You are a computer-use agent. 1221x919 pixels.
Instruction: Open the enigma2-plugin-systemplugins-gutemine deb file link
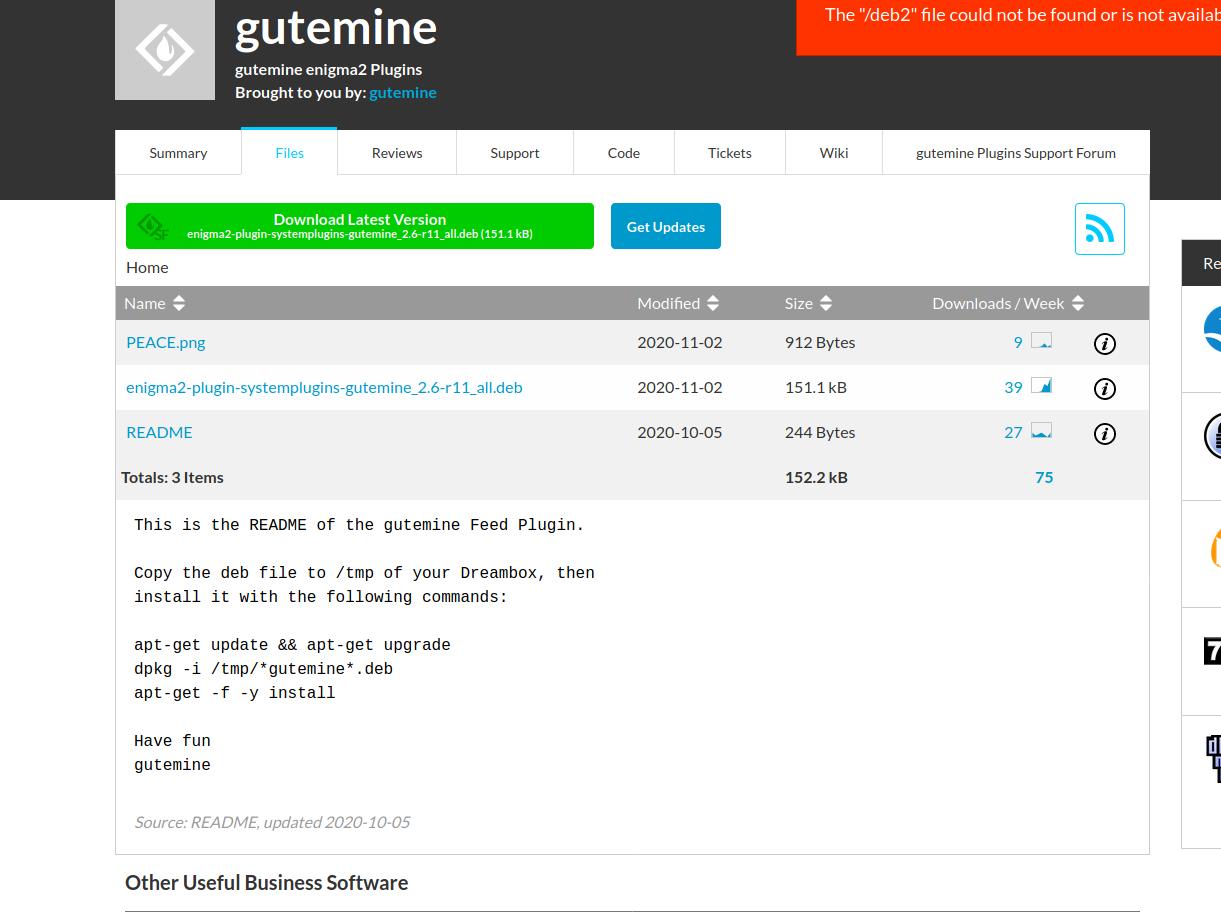324,387
